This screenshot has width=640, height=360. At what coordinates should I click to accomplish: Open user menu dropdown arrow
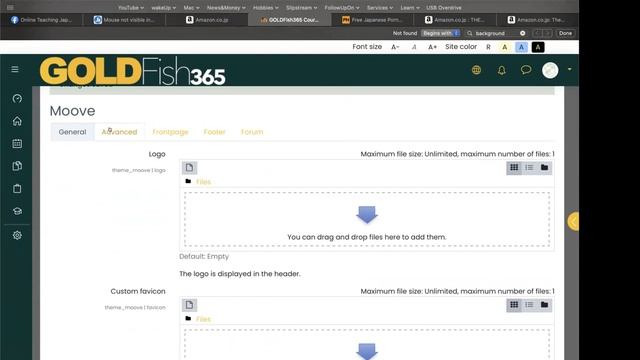[x=569, y=69]
